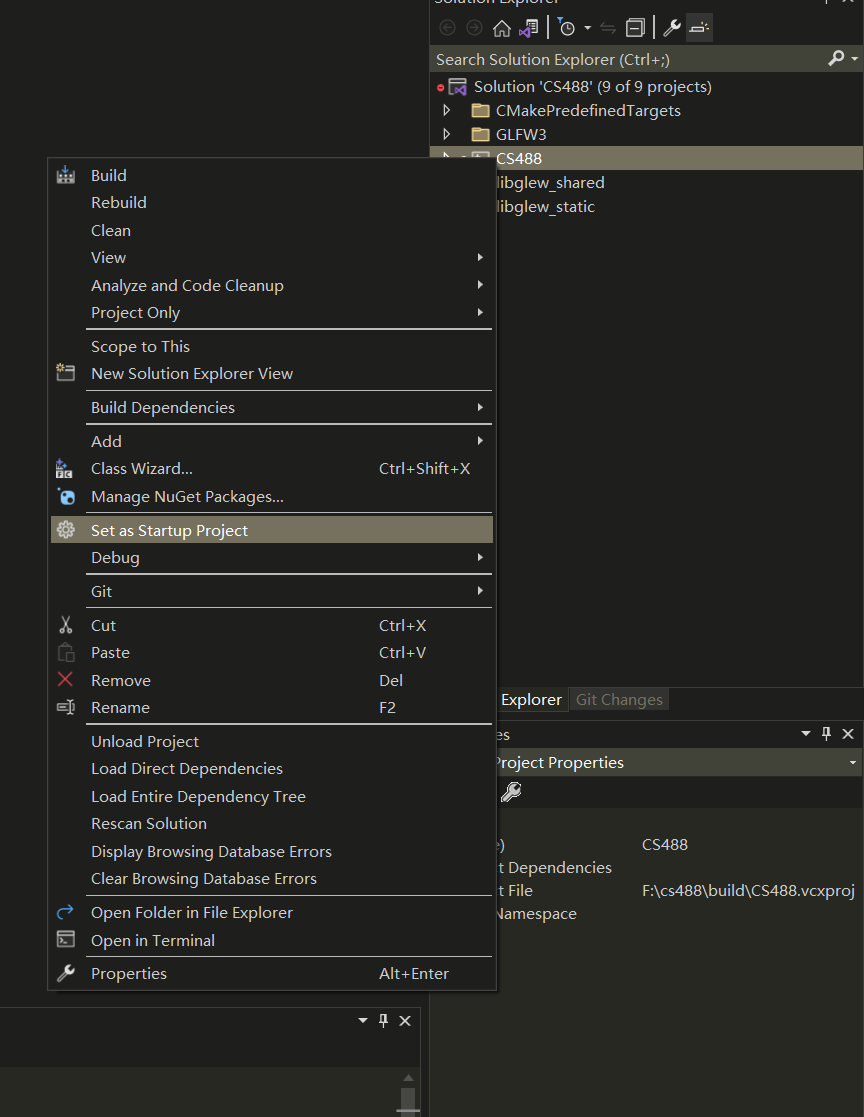Click the Class Wizard icon
The width and height of the screenshot is (864, 1117).
(x=64, y=469)
